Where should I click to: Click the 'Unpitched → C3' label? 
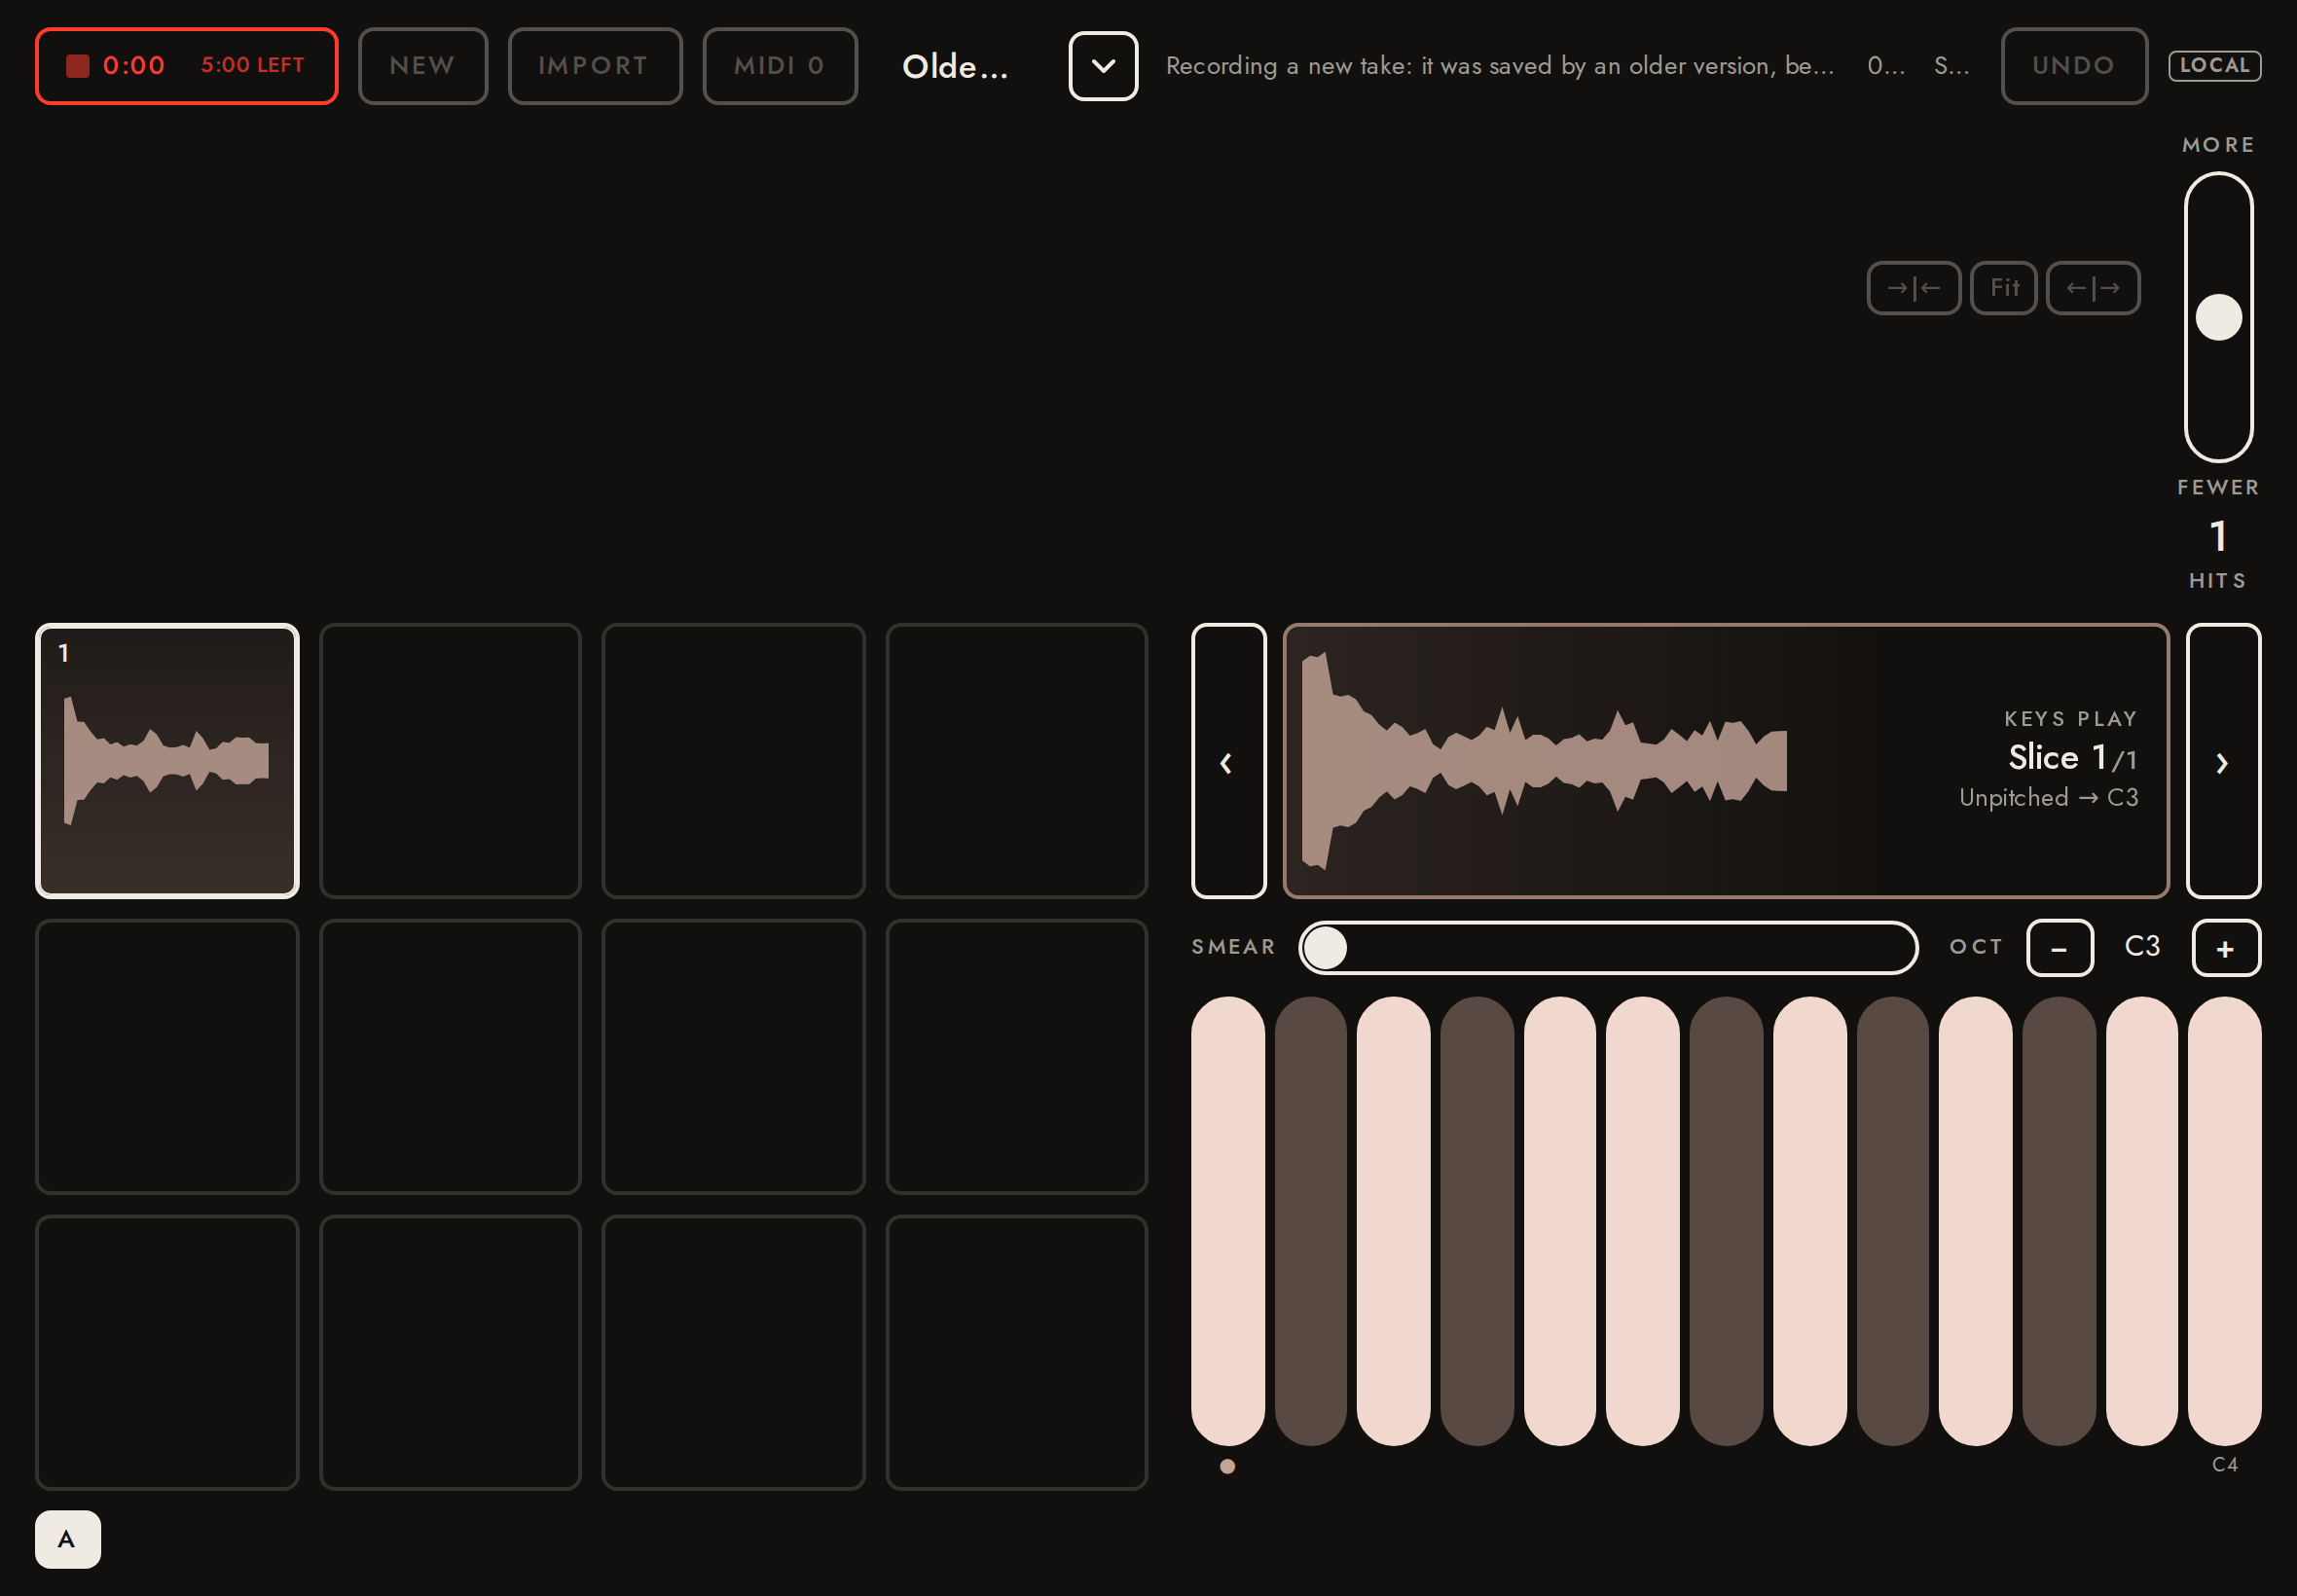pos(2048,798)
